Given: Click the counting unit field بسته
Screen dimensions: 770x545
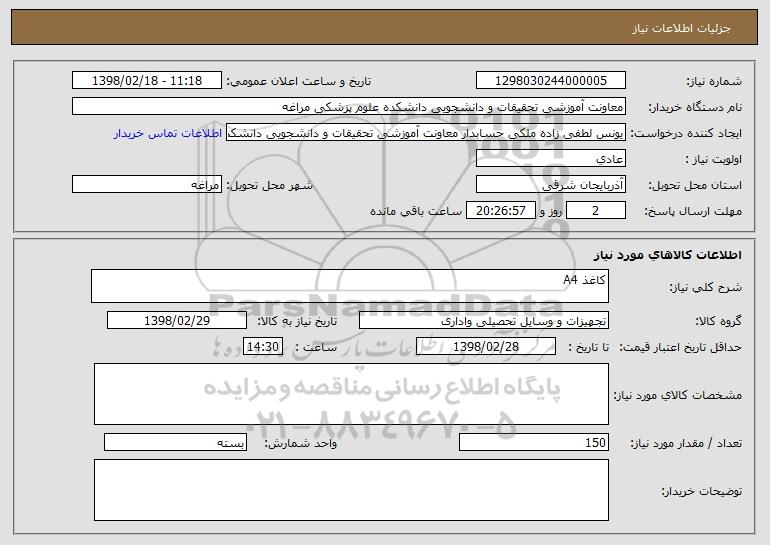Looking at the screenshot, I should (175, 442).
